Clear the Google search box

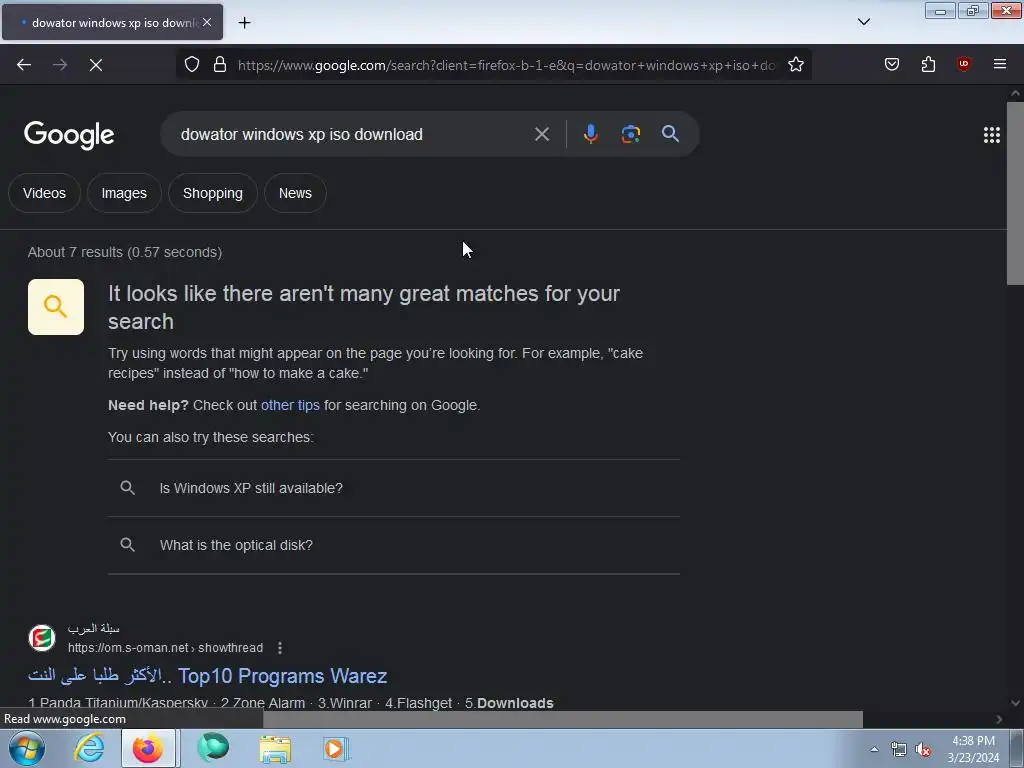(x=541, y=135)
